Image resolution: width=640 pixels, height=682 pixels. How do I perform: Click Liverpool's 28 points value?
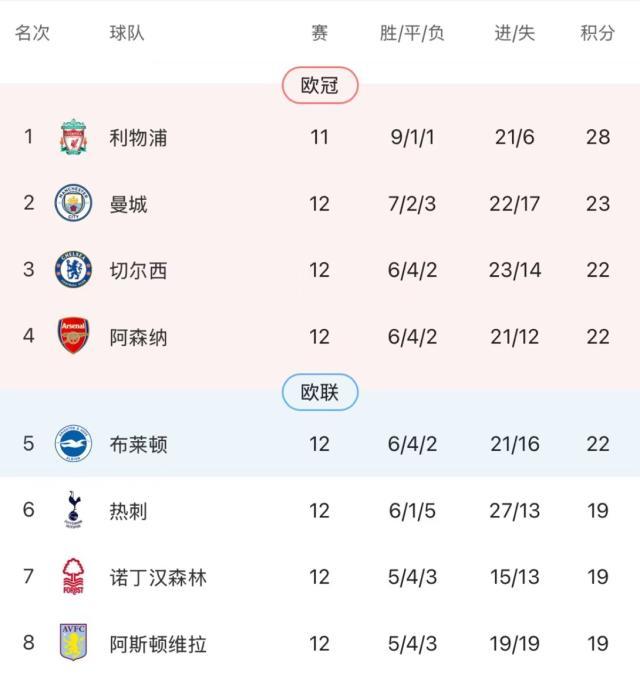click(x=598, y=137)
